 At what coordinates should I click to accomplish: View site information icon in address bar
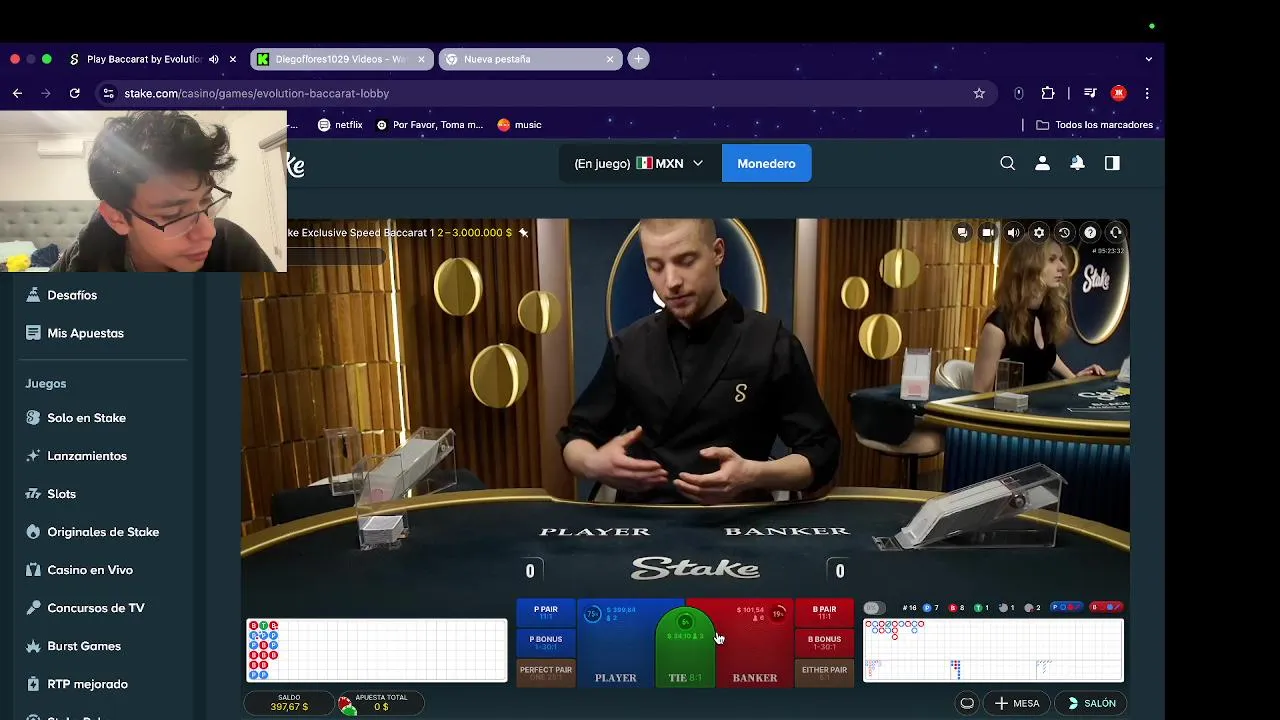click(x=108, y=93)
